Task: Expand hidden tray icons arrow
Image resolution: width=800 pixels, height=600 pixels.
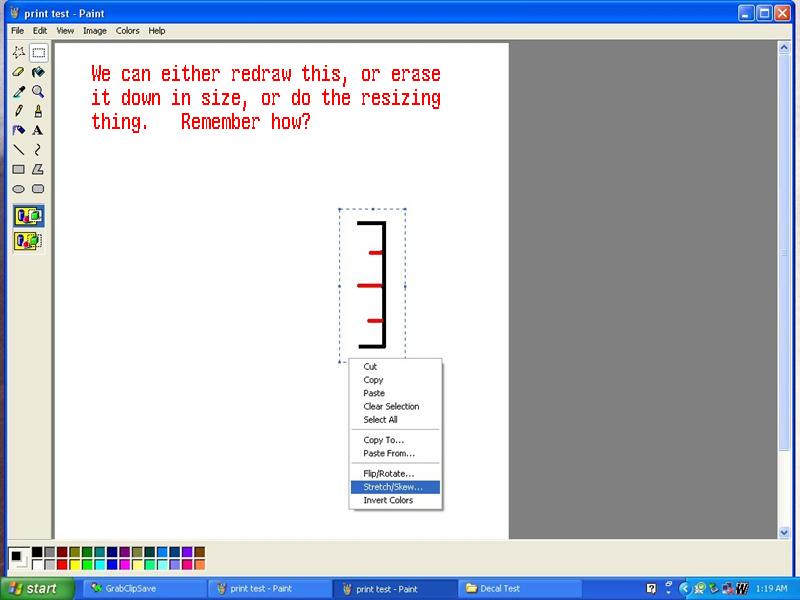Action: click(684, 589)
